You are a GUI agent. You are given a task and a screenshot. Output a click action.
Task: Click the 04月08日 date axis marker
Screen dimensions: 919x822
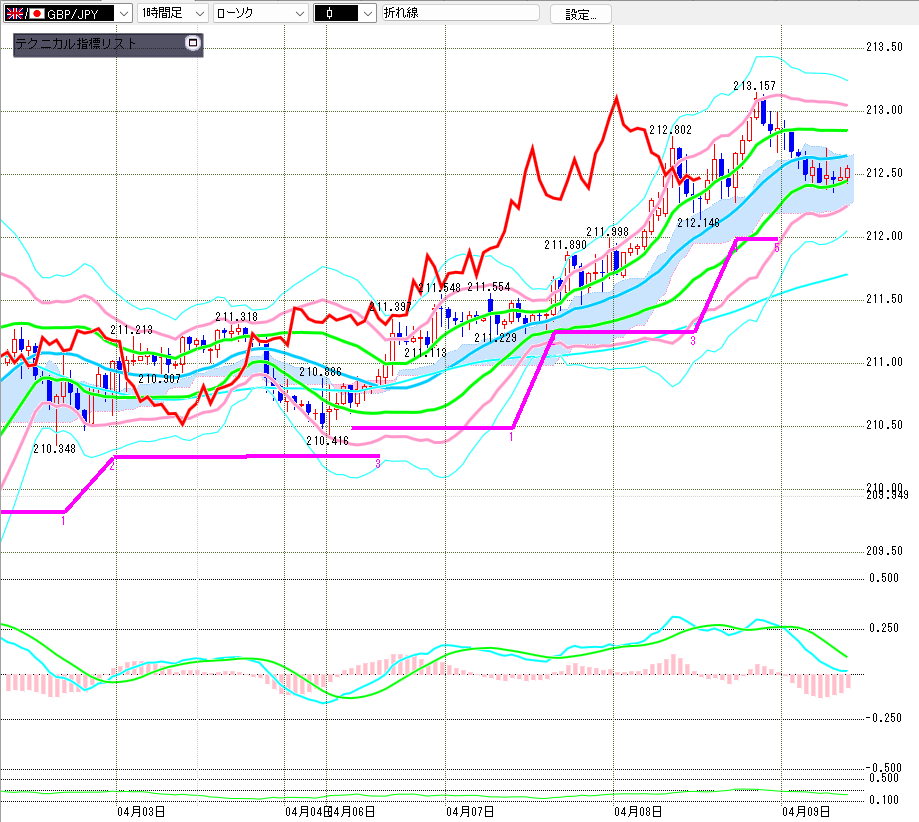(637, 811)
